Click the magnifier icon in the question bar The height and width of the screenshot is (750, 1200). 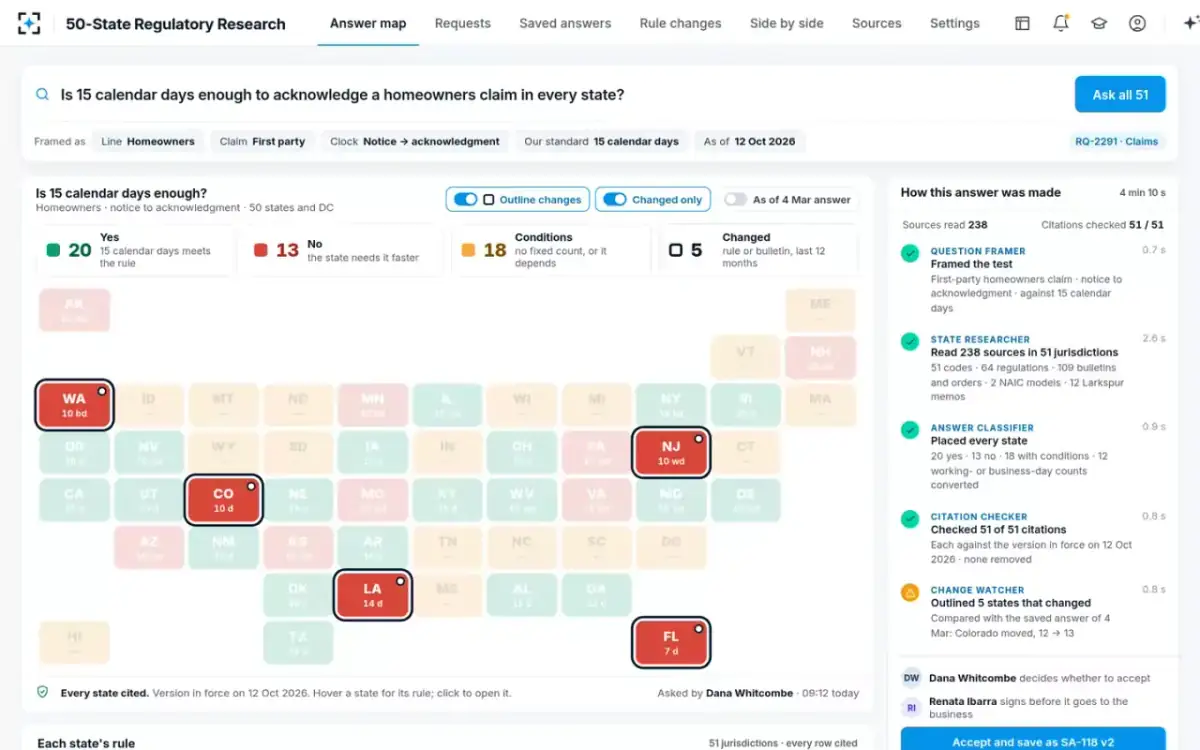point(42,94)
